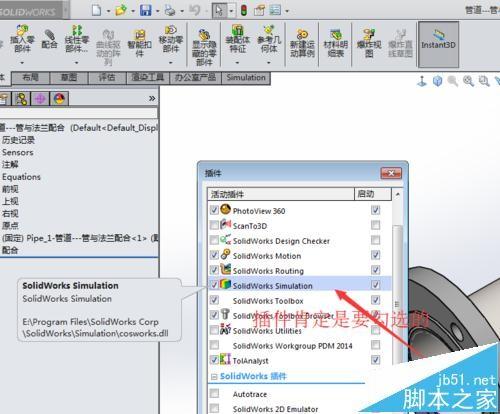Toggle SolidWorks Simulation start-up checkbox
Image resolution: width=500 pixels, height=414 pixels.
(375, 285)
